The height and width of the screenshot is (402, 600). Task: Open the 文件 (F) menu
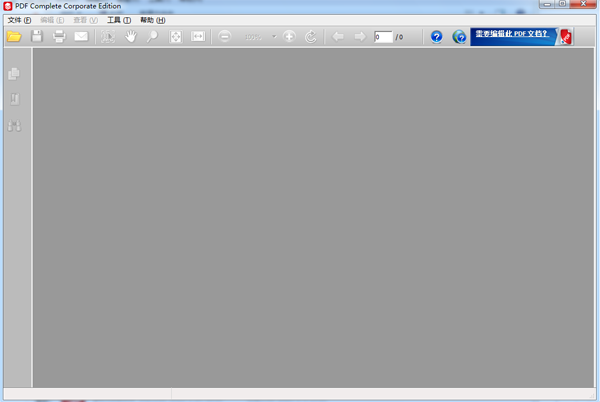(x=20, y=20)
